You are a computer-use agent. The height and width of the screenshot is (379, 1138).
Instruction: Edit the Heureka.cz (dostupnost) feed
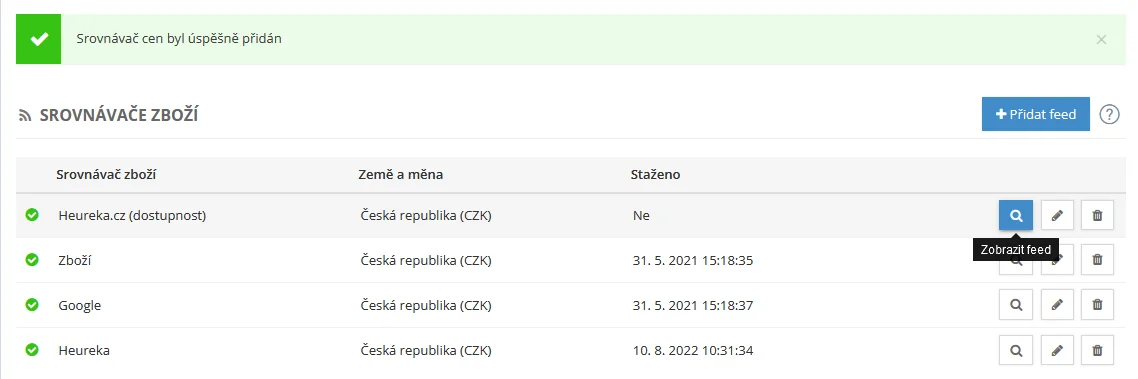(x=1057, y=216)
